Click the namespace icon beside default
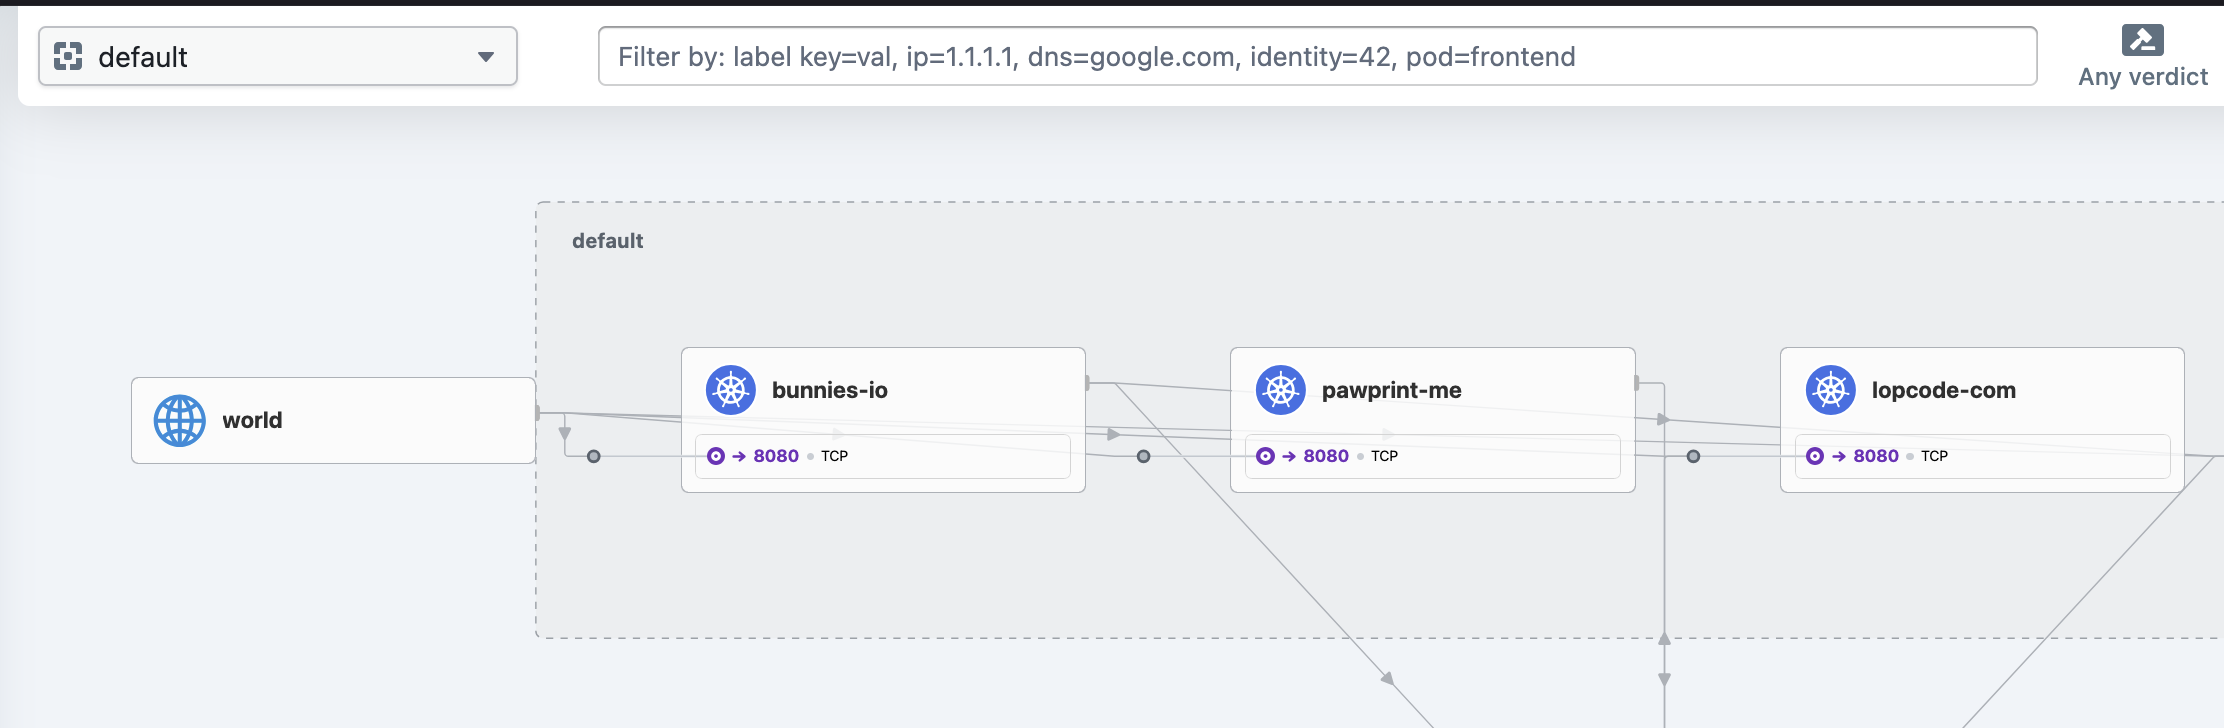Screen dimensions: 2224x728 click(68, 56)
